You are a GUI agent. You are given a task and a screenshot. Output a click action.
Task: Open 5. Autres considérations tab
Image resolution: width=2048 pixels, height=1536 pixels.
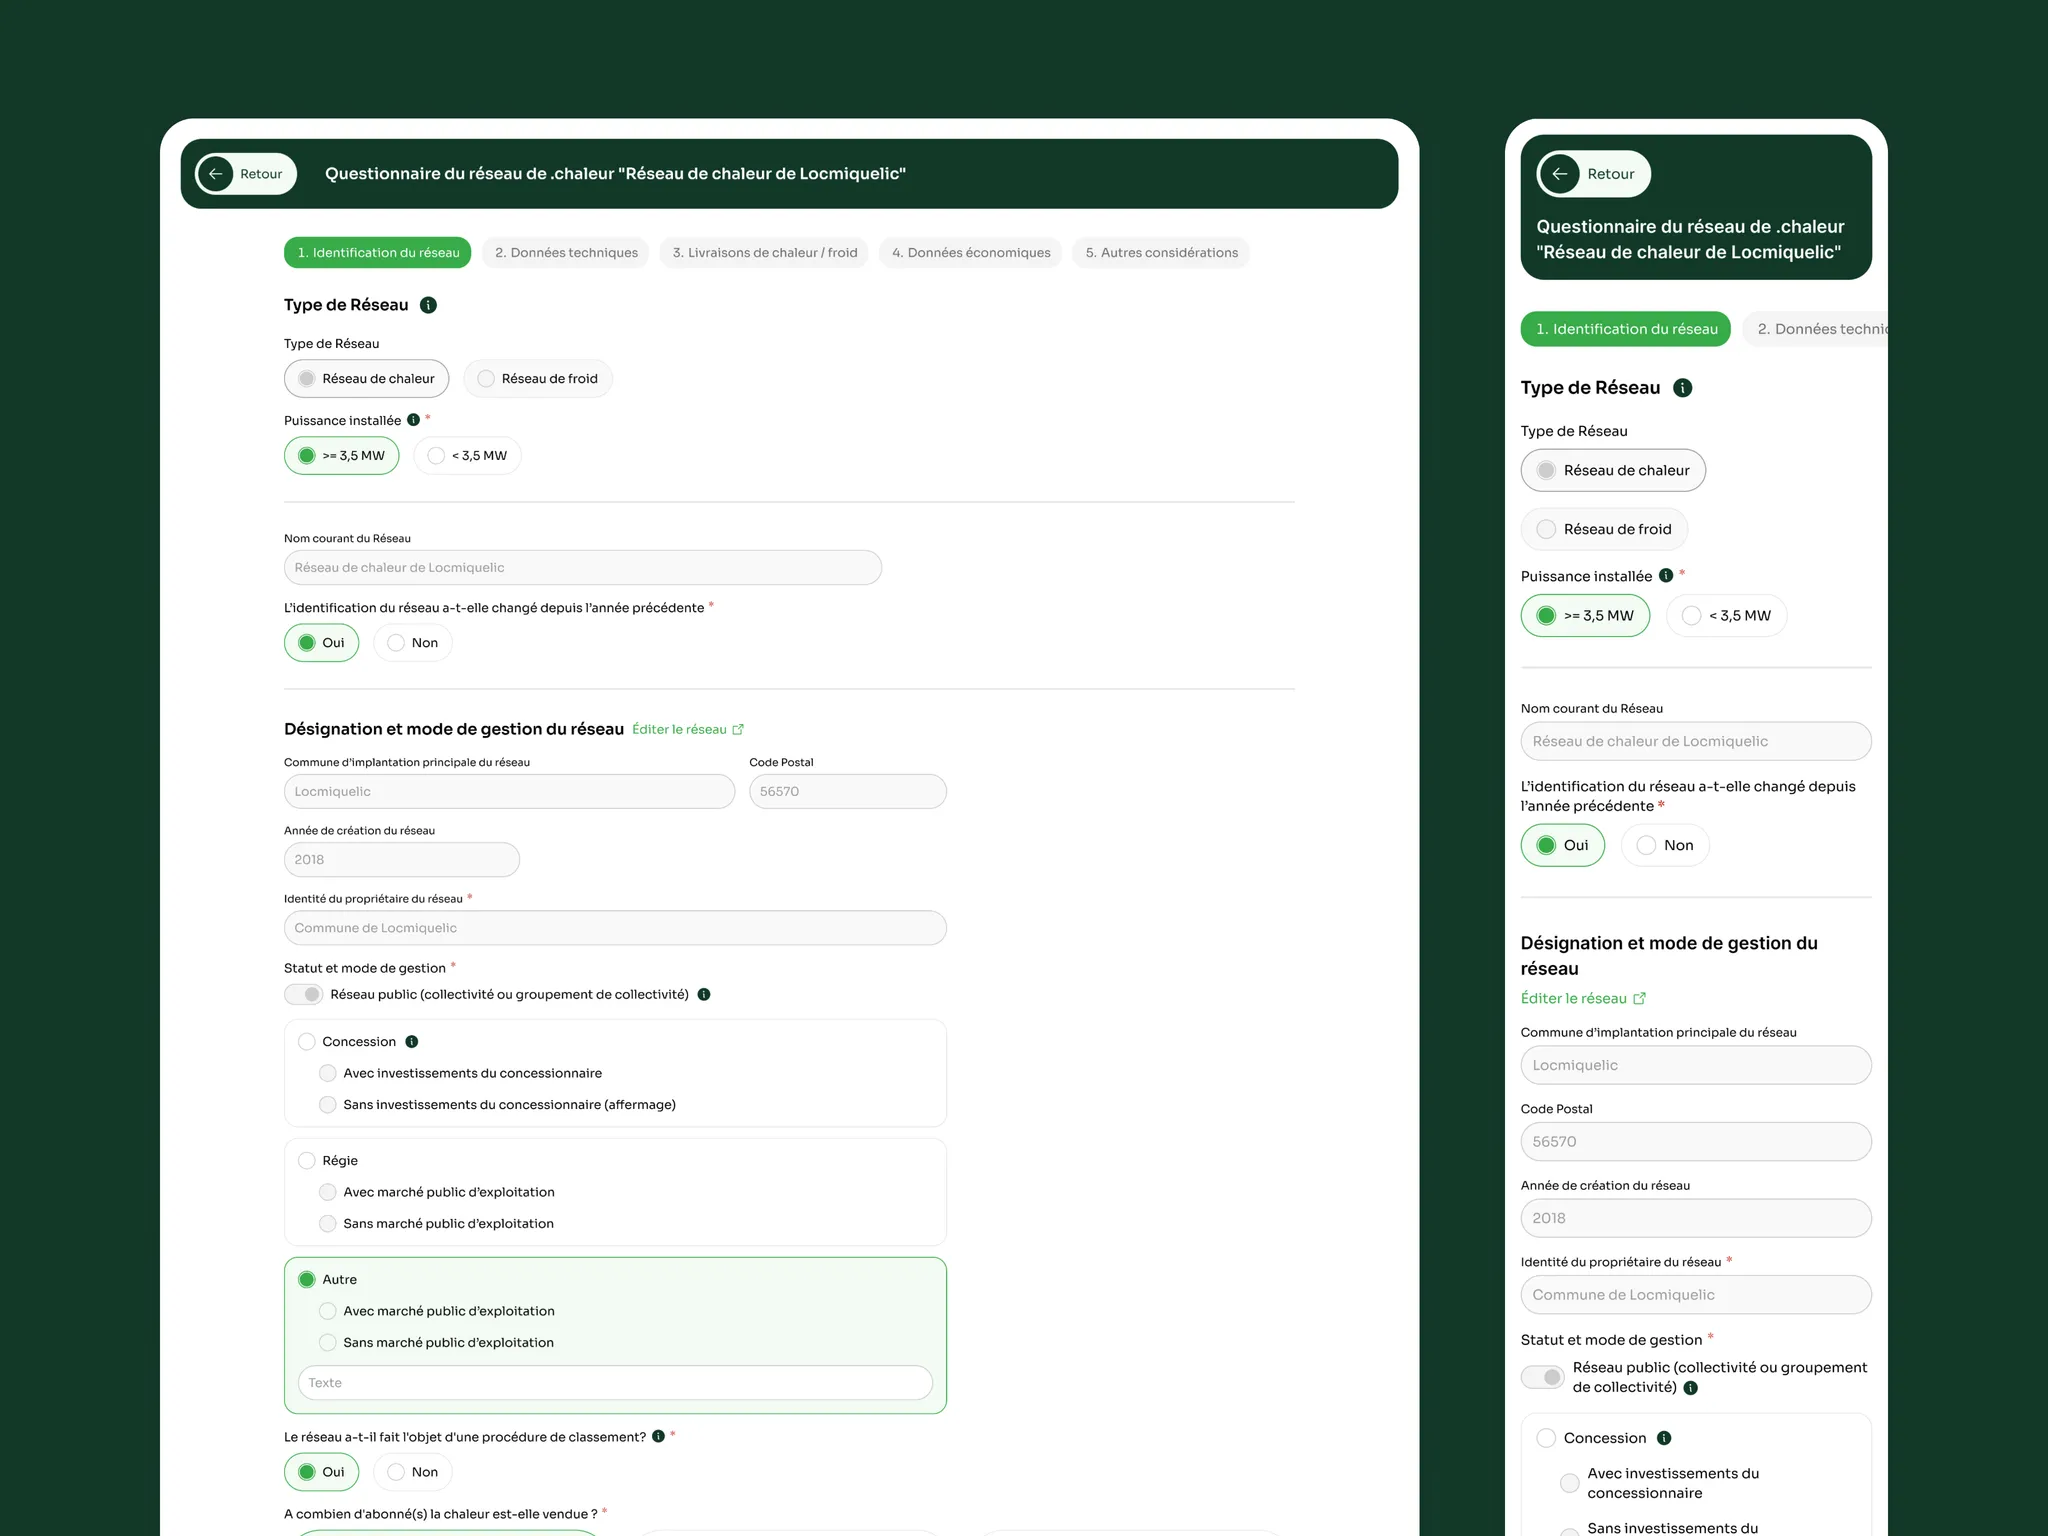1162,253
